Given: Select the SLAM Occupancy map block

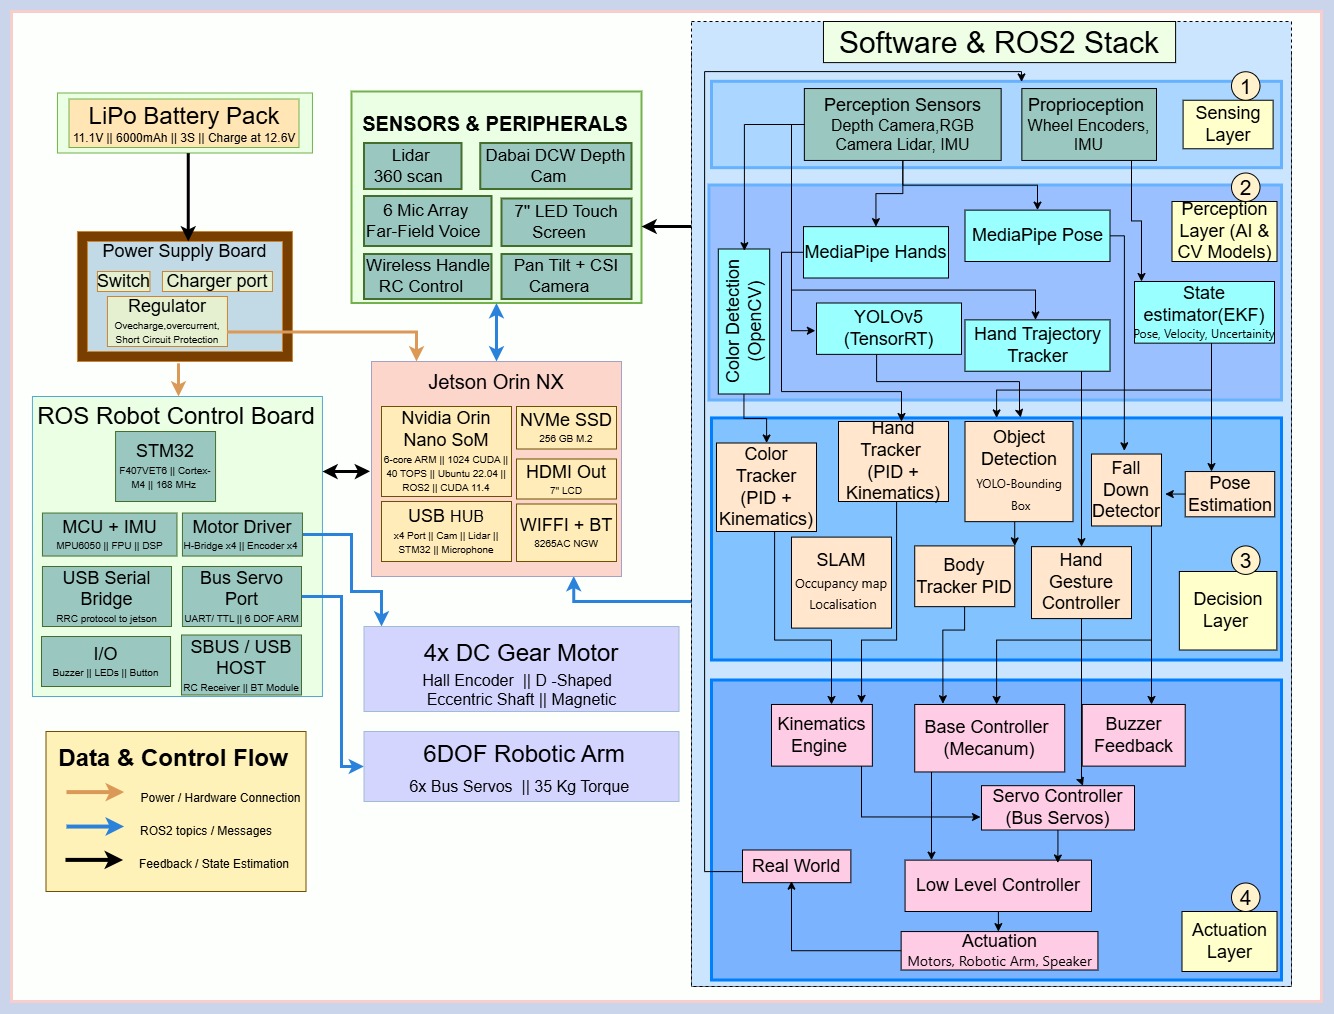Looking at the screenshot, I should [841, 583].
